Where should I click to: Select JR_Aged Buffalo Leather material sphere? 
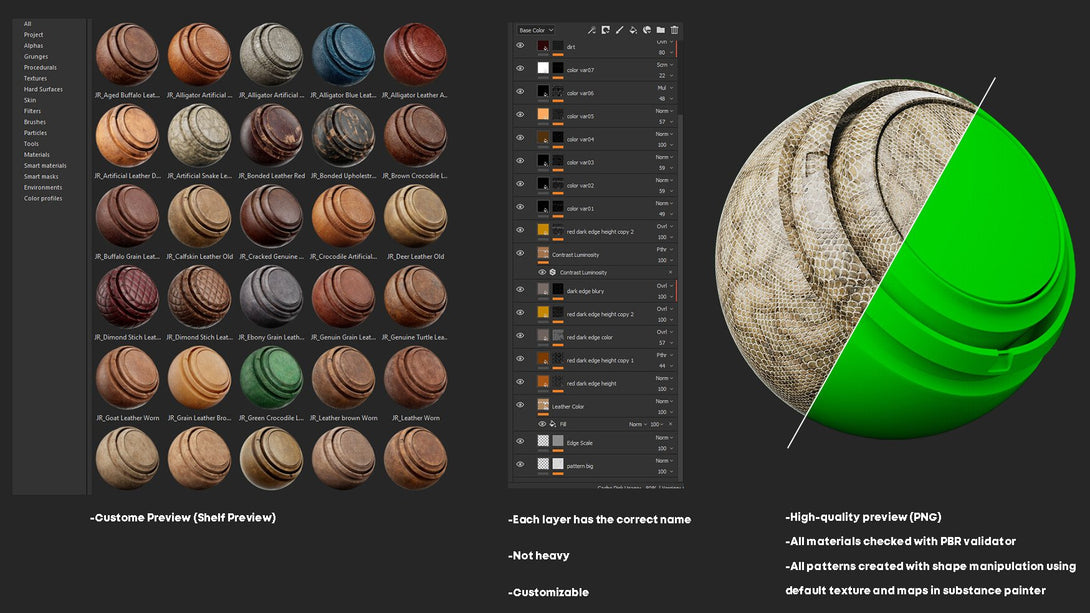coord(127,54)
